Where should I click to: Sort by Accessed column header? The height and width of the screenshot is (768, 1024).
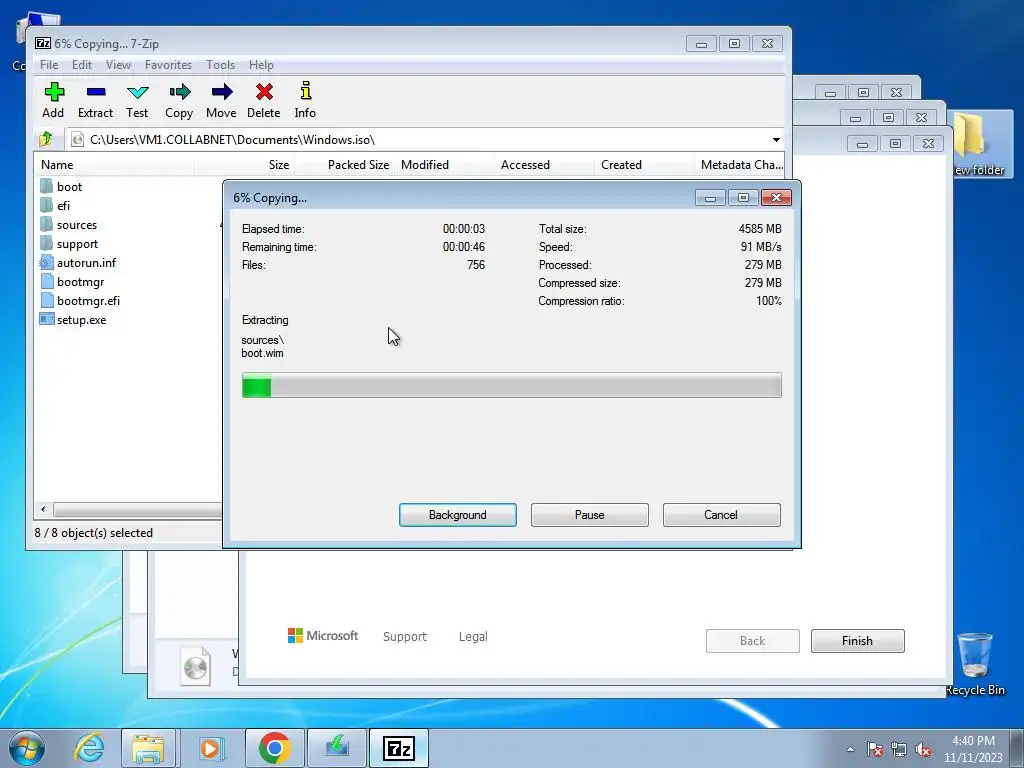pyautogui.click(x=544, y=165)
